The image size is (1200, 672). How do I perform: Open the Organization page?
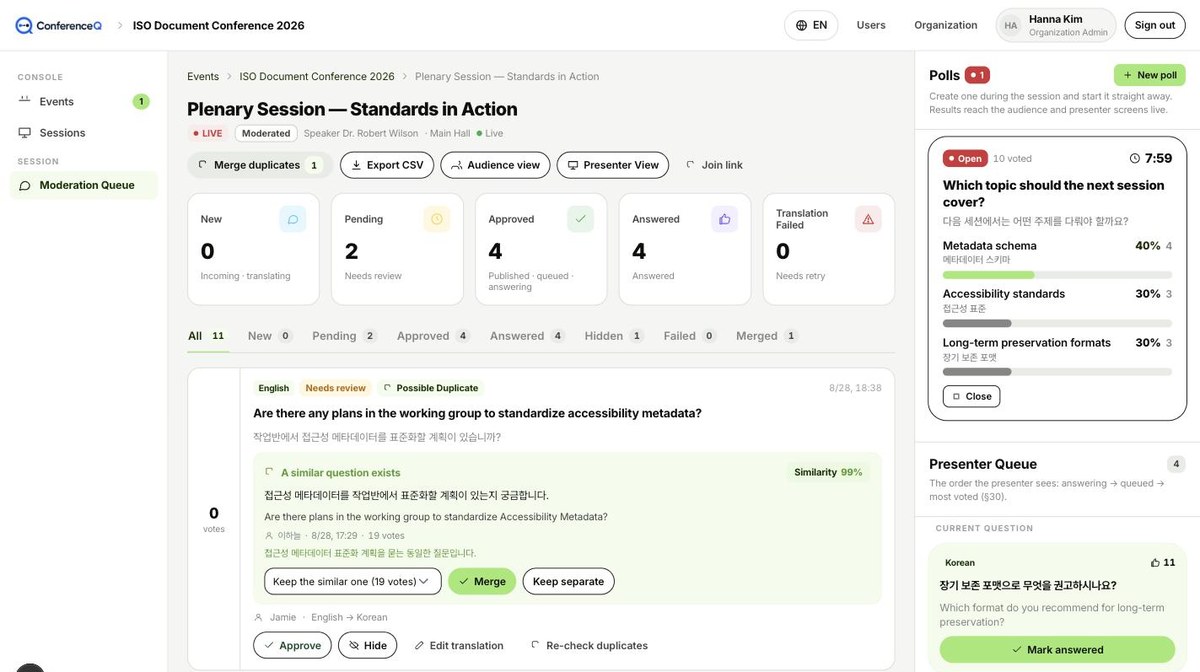[945, 25]
